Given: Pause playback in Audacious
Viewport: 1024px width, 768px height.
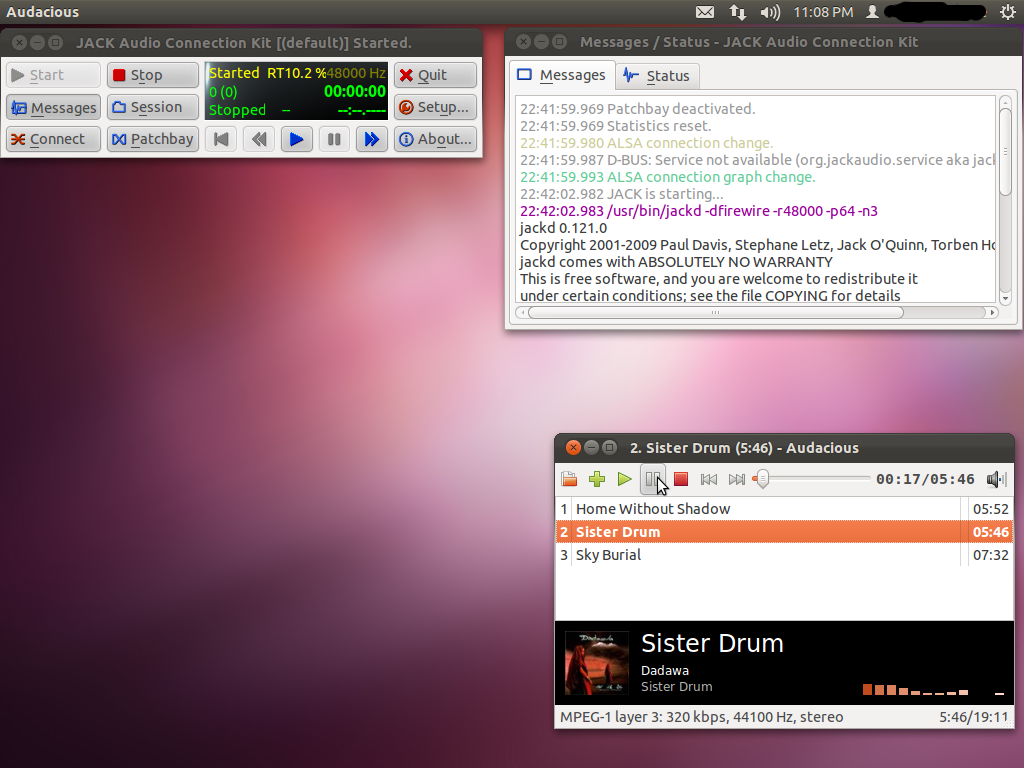Looking at the screenshot, I should point(652,479).
